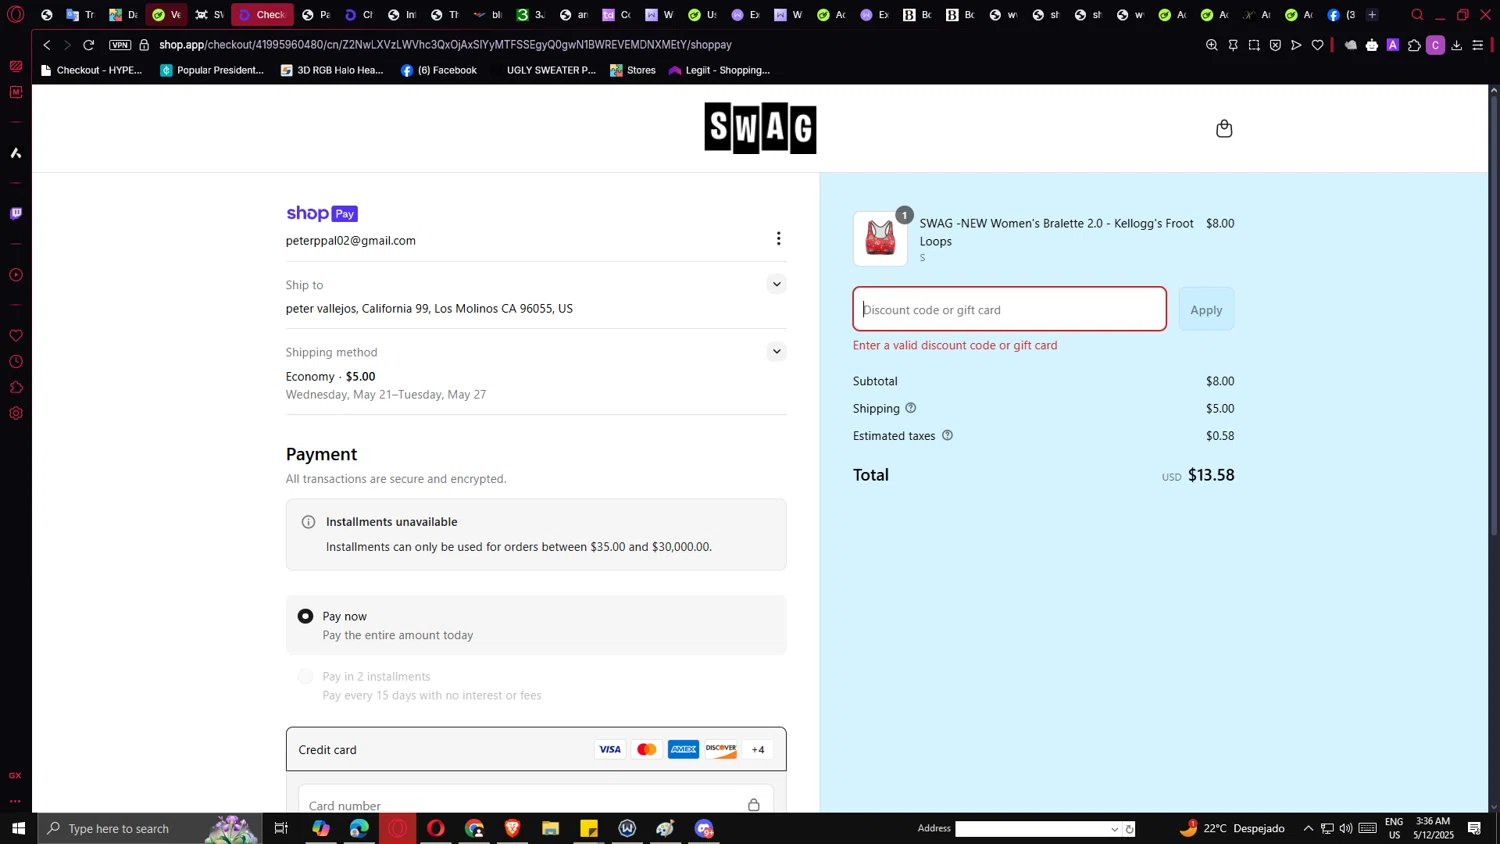Image resolution: width=1500 pixels, height=844 pixels.
Task: Click the Card number input field
Action: [x=536, y=800]
